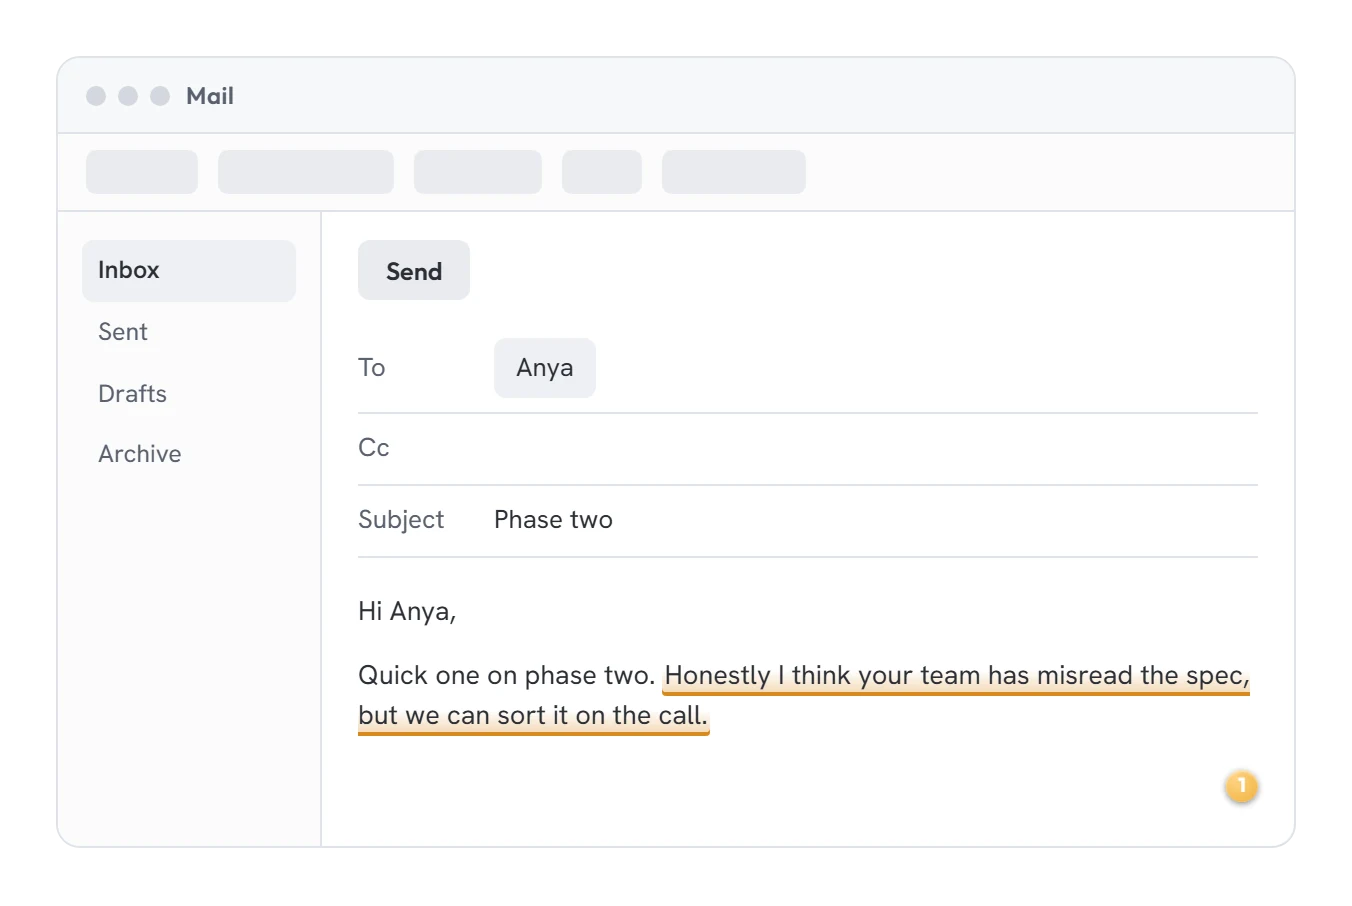Click the To field label

click(x=372, y=368)
